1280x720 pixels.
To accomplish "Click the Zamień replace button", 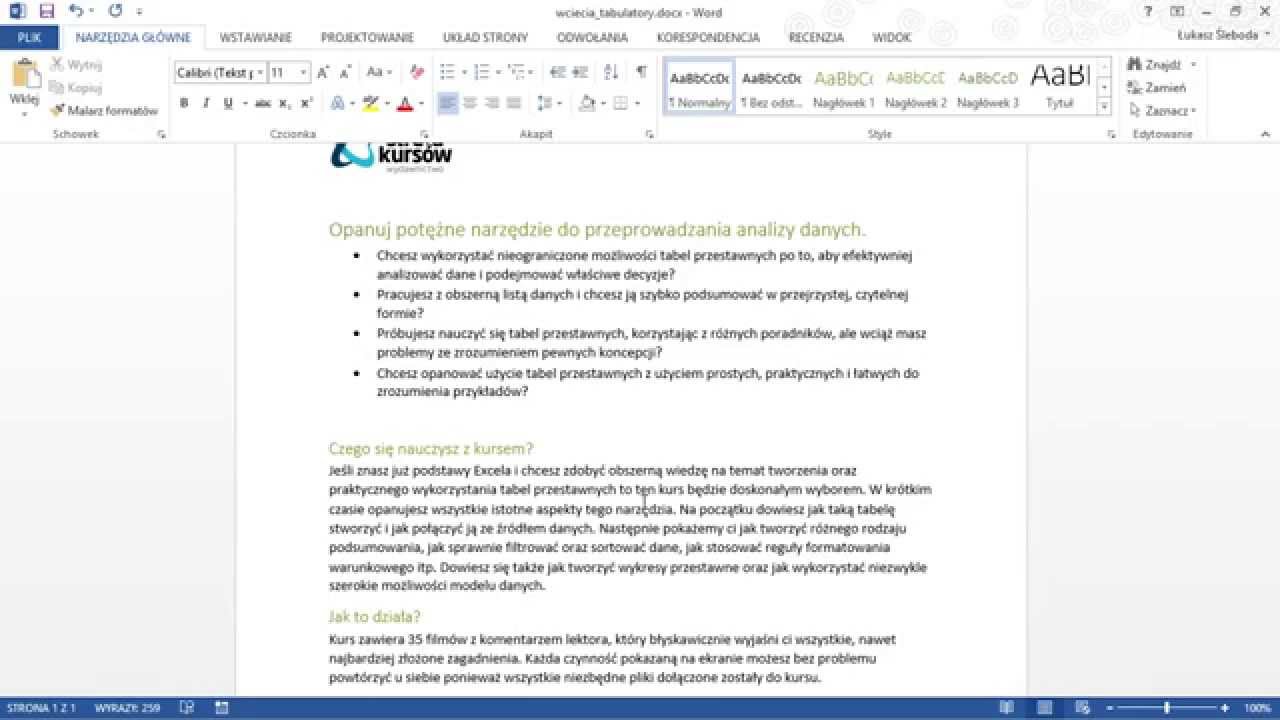I will pyautogui.click(x=1157, y=88).
